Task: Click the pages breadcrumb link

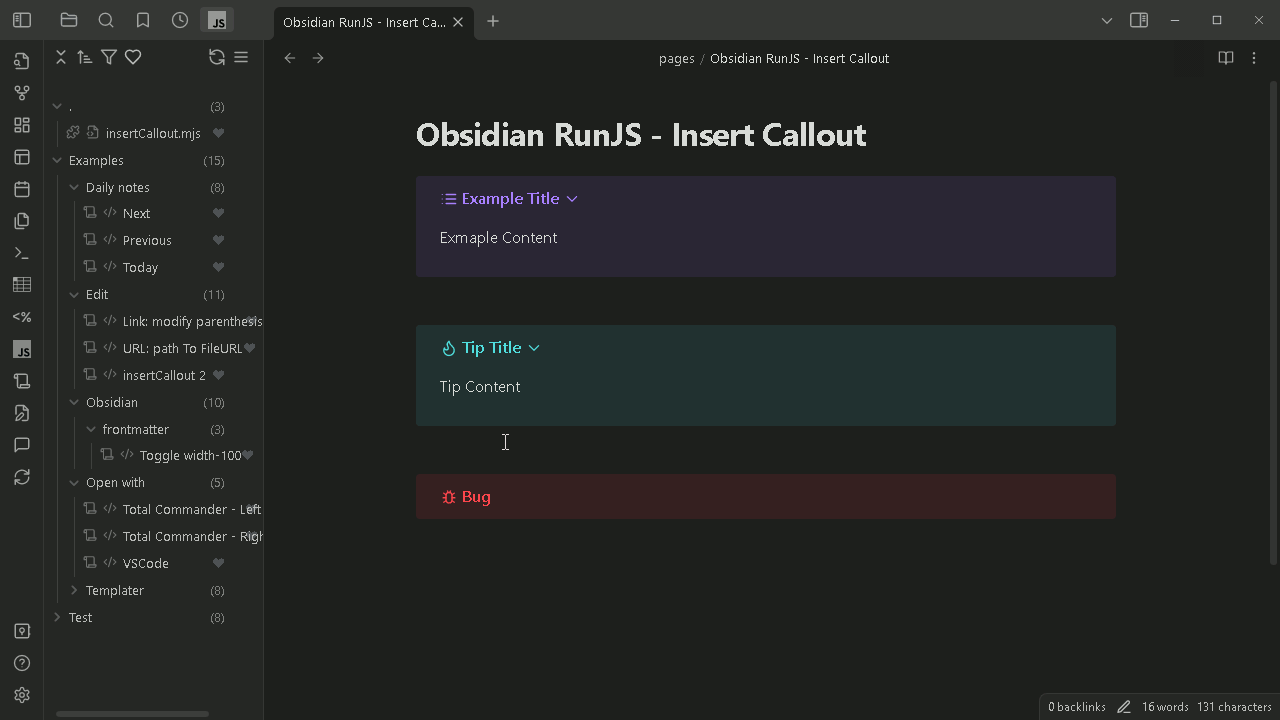Action: [677, 58]
